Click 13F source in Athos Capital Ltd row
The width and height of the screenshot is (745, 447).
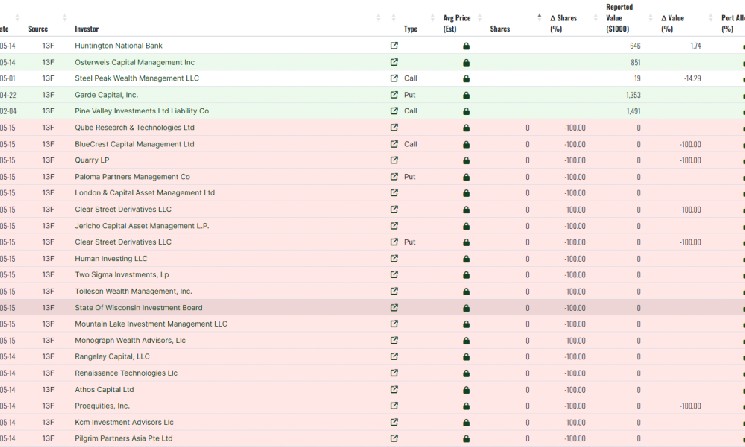click(x=48, y=390)
